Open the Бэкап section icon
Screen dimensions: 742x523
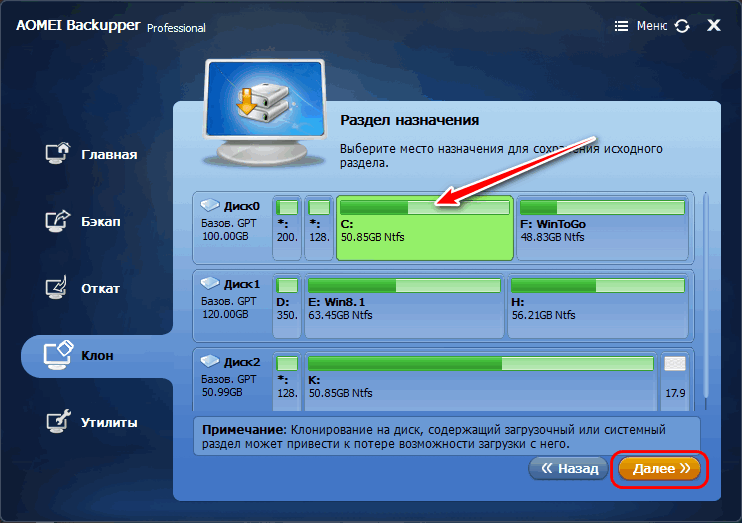(57, 221)
